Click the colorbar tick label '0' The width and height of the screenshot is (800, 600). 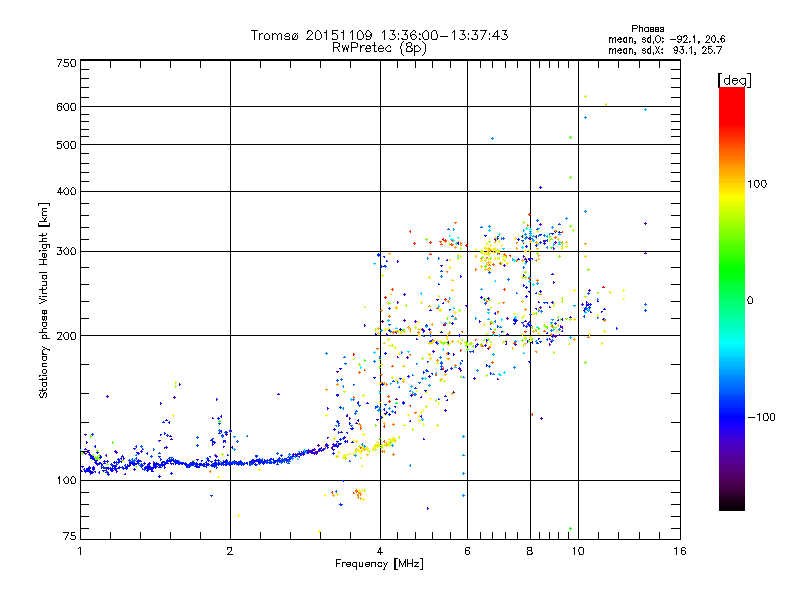750,301
